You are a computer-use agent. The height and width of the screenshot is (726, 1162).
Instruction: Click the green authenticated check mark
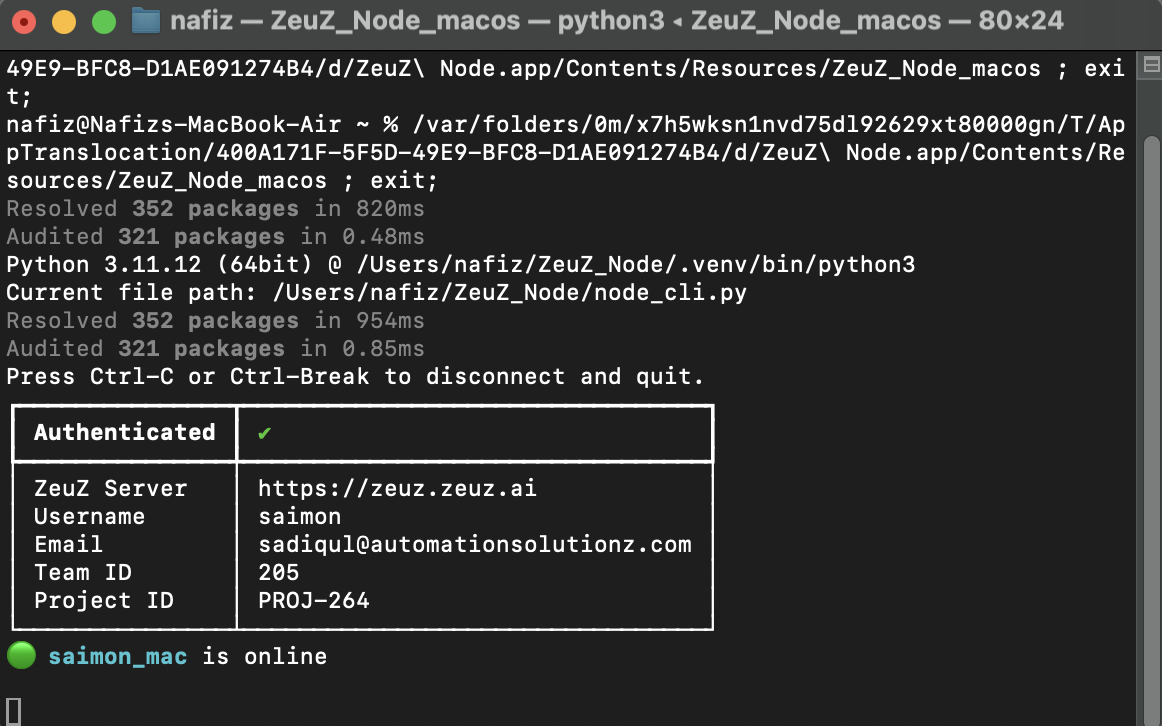point(265,433)
